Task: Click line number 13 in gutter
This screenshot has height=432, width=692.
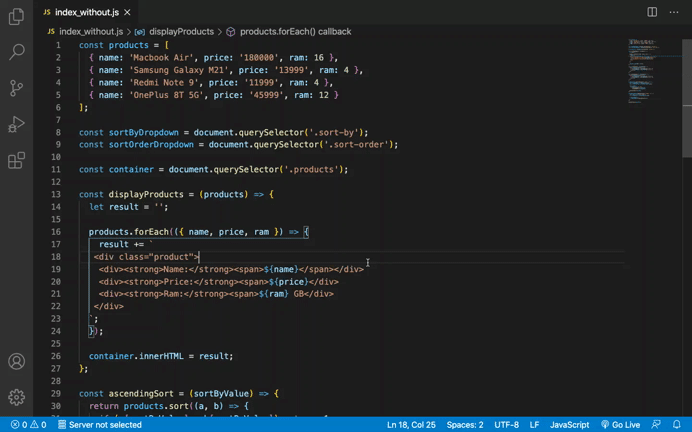Action: click(x=56, y=194)
